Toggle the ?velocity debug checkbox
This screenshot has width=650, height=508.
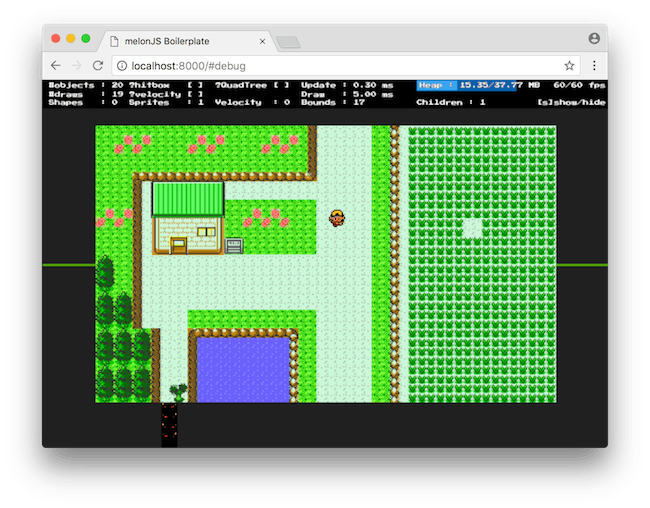pyautogui.click(x=195, y=94)
